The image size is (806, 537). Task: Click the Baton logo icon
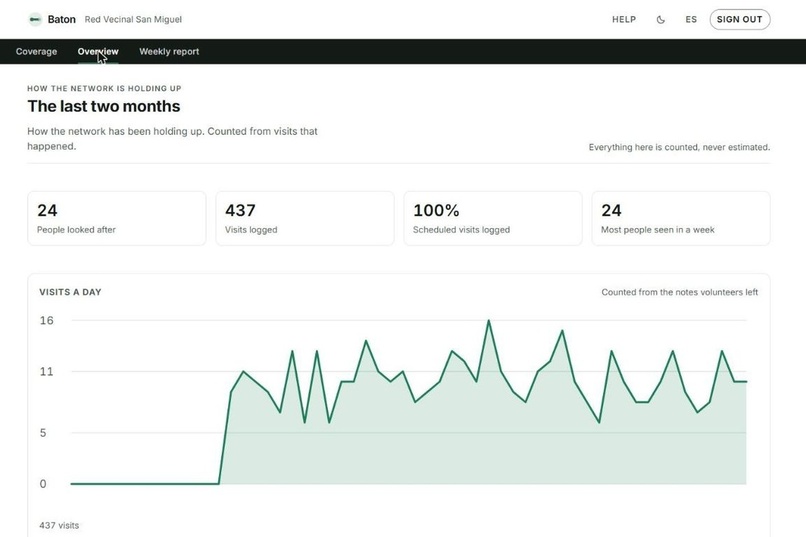(x=35, y=20)
